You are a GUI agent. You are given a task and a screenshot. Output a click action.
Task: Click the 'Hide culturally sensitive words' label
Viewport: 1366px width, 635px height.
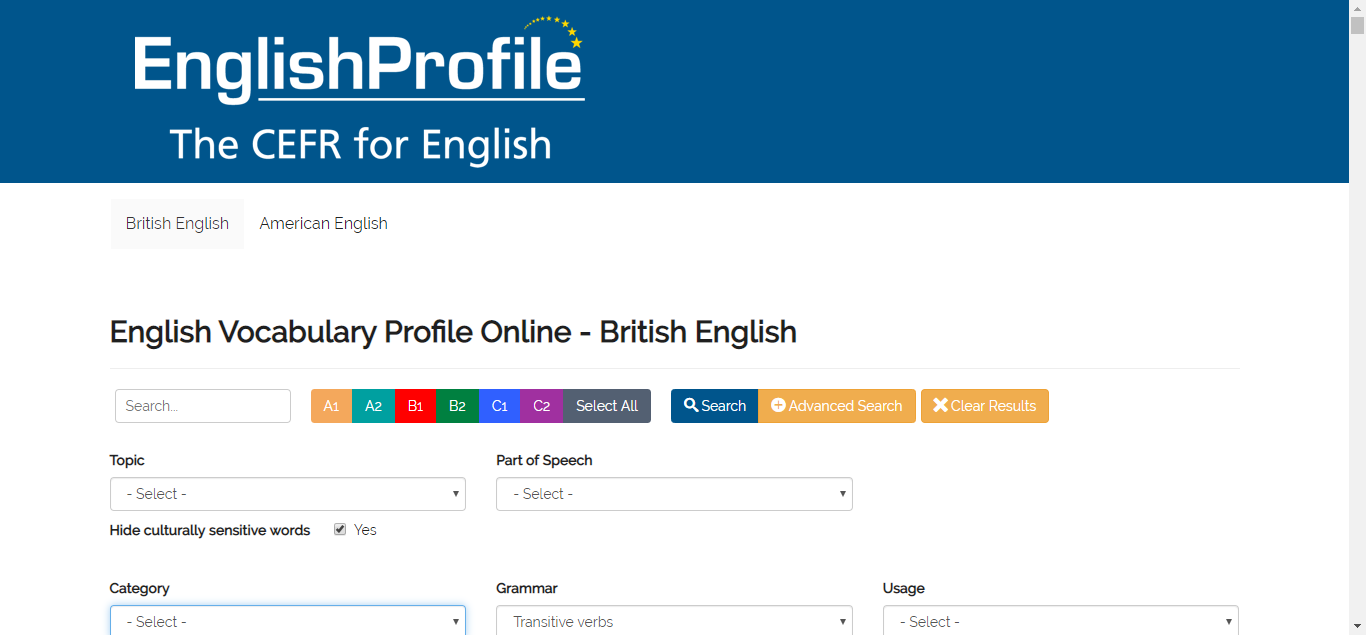(x=210, y=530)
